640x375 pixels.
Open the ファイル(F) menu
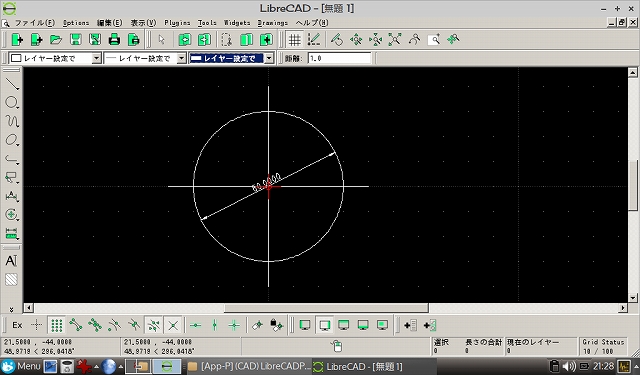pos(35,23)
